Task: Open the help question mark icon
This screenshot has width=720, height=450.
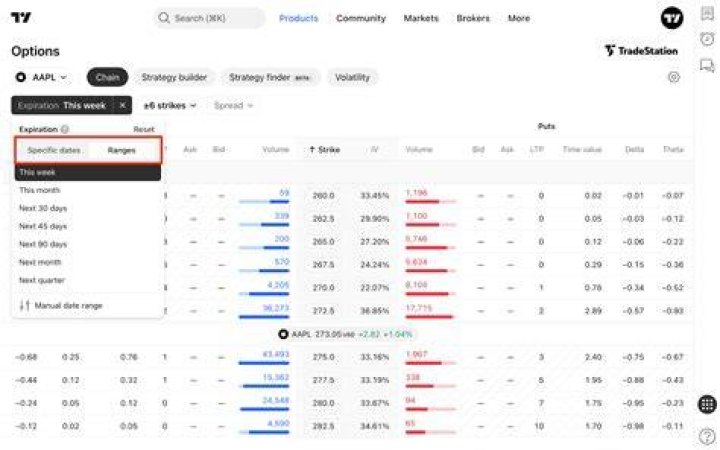Action: point(707,436)
